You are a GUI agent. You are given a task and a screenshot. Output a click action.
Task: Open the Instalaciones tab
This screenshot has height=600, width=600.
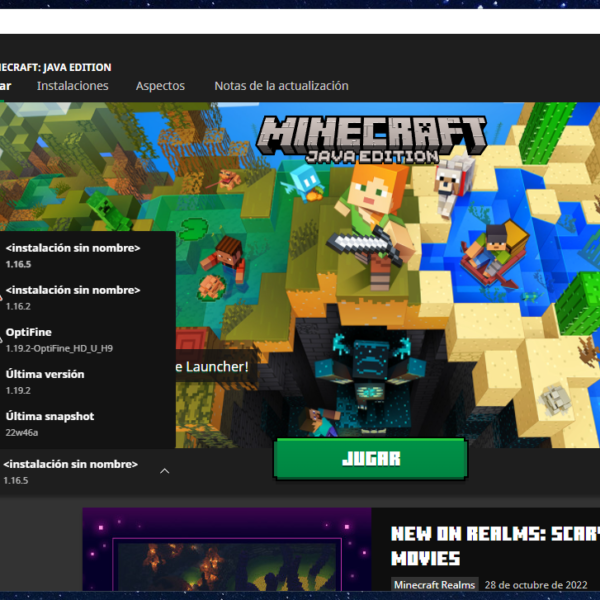(73, 86)
